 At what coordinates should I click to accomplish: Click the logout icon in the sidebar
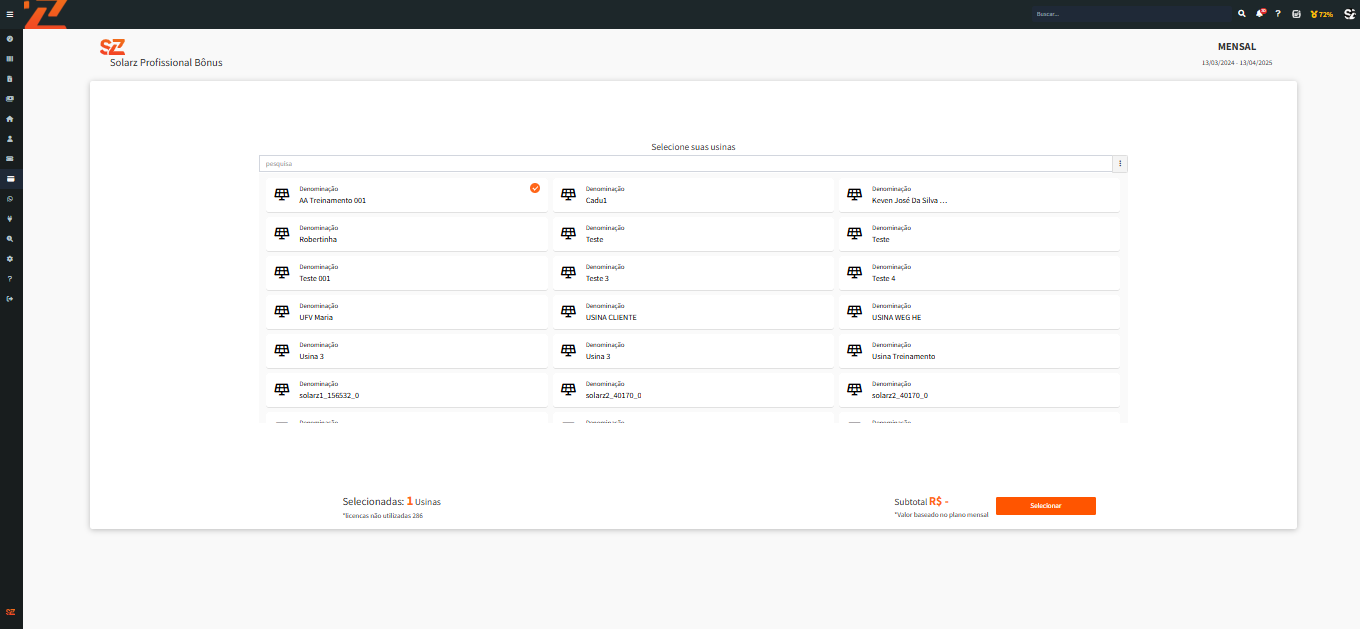click(10, 299)
